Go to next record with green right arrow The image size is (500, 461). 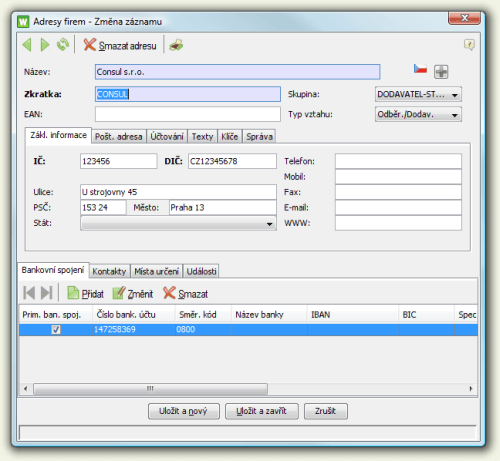pyautogui.click(x=45, y=45)
